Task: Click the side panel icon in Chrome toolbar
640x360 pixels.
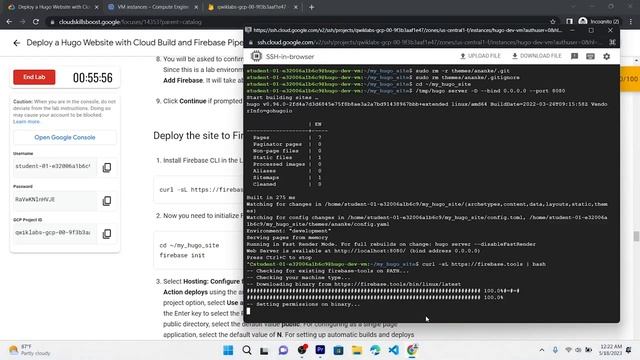Action: point(569,22)
